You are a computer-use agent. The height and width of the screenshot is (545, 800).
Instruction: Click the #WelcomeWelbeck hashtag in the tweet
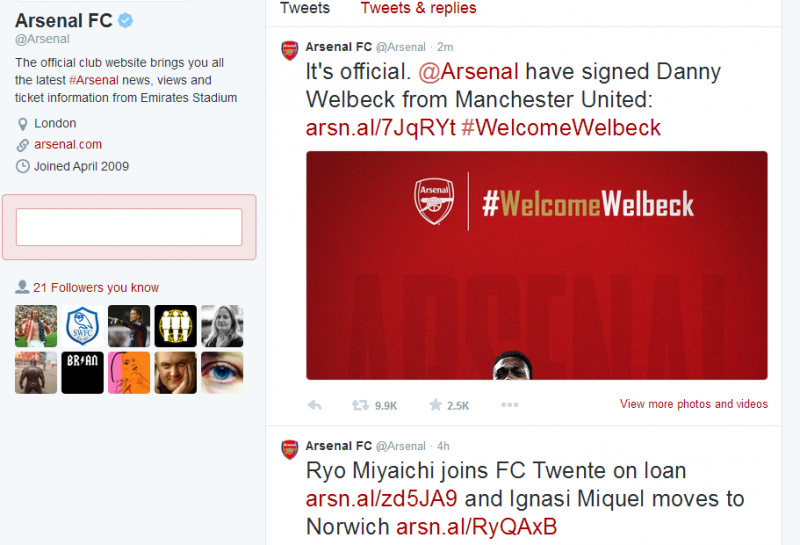pos(561,127)
